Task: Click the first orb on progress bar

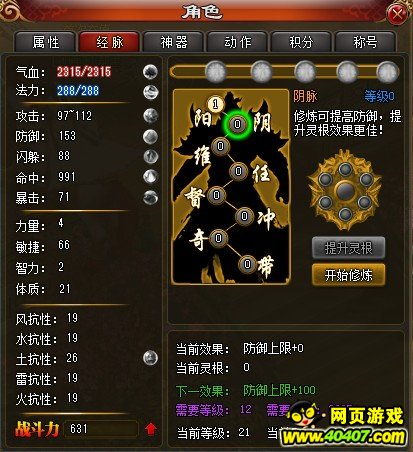Action: coord(216,71)
